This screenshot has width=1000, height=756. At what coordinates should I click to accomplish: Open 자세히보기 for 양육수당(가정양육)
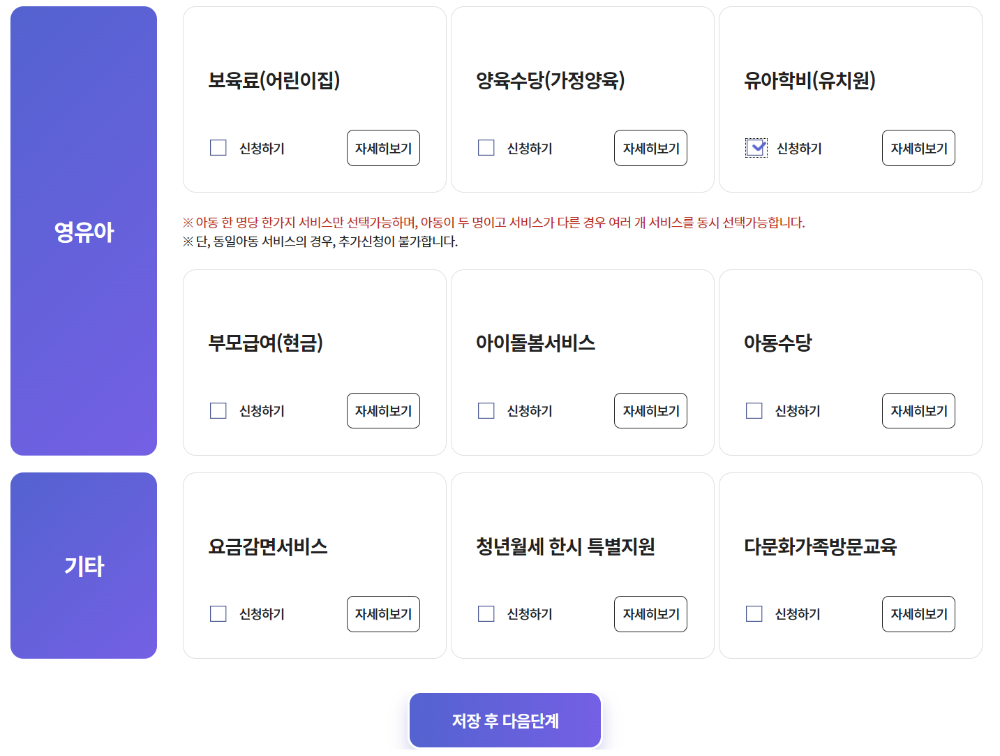650,146
